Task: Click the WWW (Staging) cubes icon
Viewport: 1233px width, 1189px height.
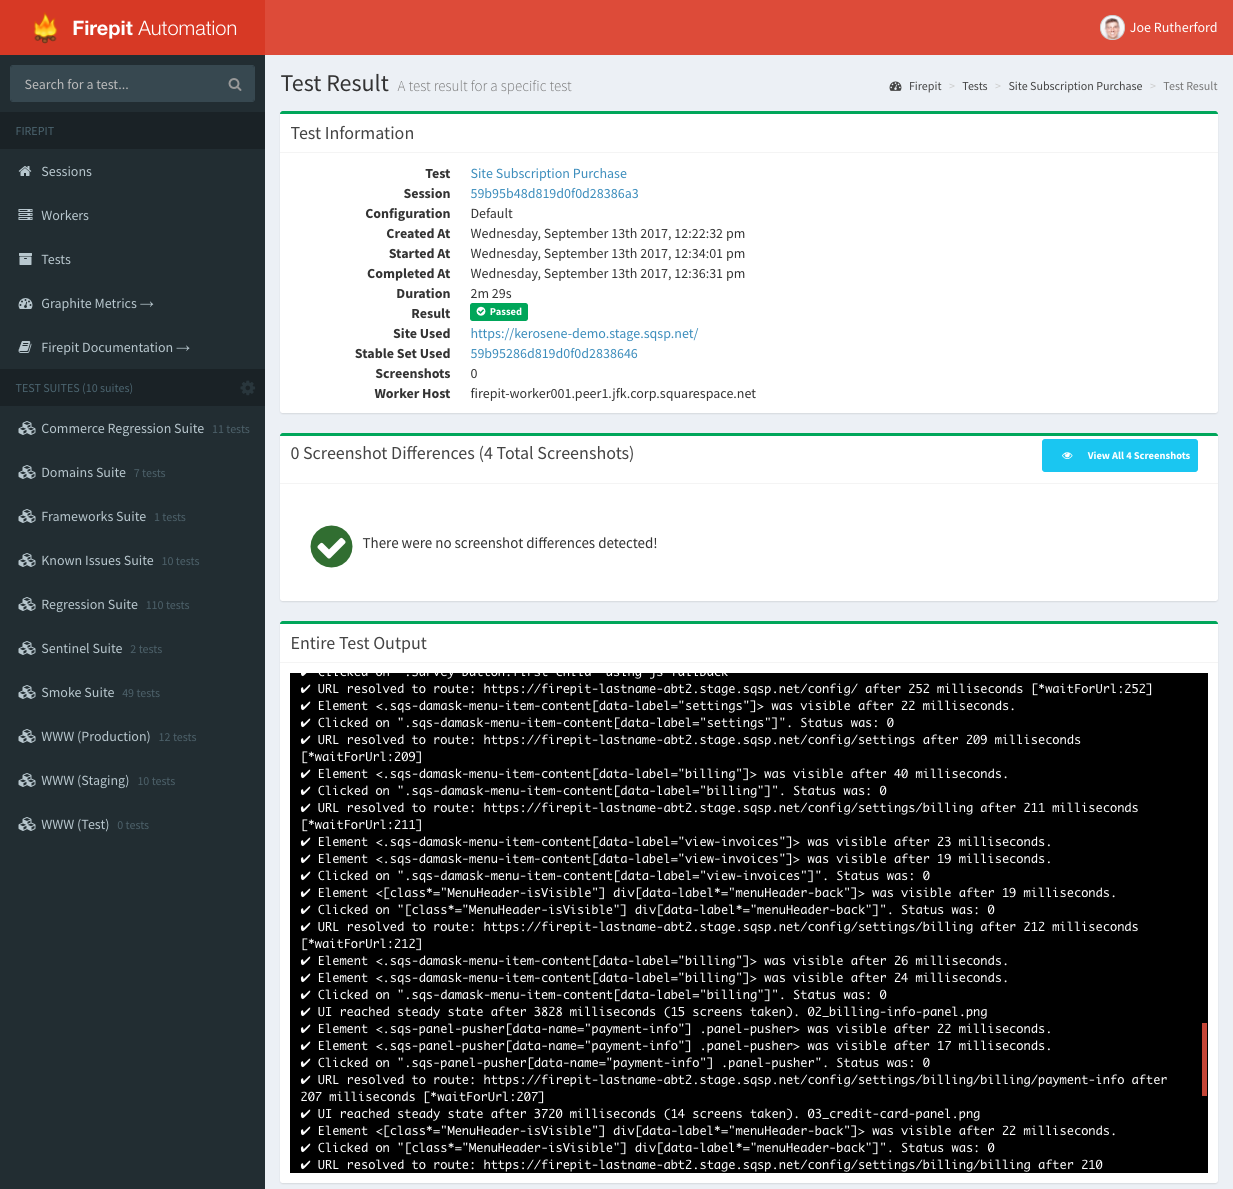Action: point(27,781)
